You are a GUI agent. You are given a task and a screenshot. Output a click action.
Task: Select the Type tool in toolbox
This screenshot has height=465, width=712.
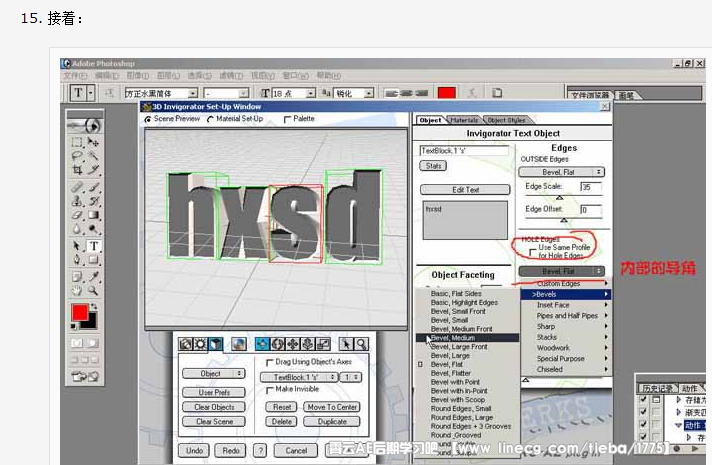[x=93, y=246]
